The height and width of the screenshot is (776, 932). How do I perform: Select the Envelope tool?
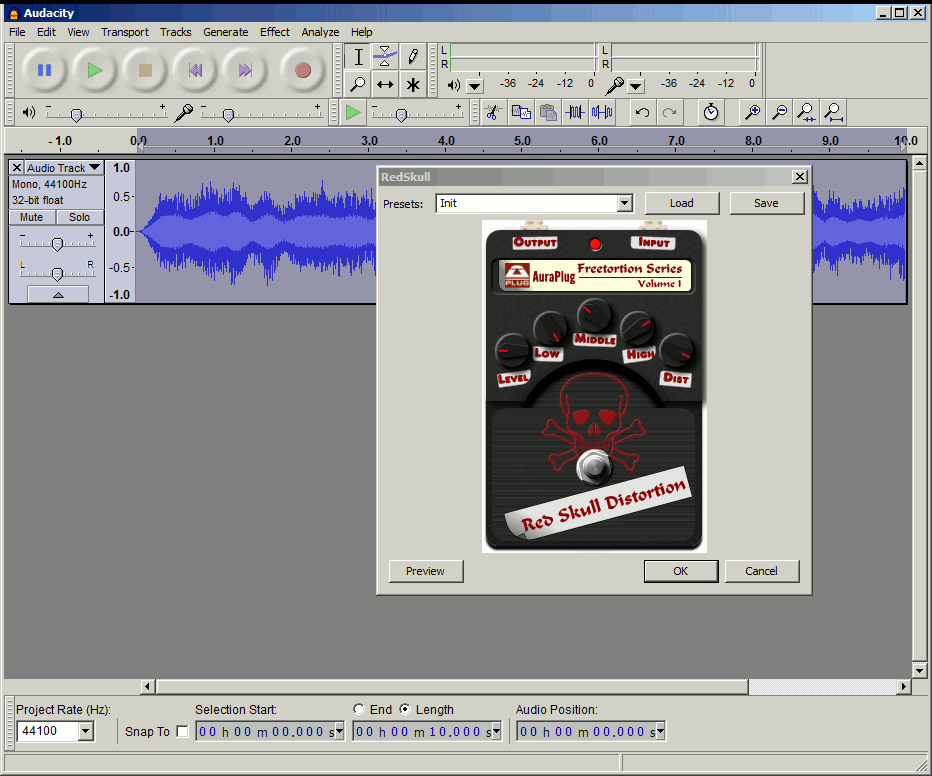tap(385, 57)
